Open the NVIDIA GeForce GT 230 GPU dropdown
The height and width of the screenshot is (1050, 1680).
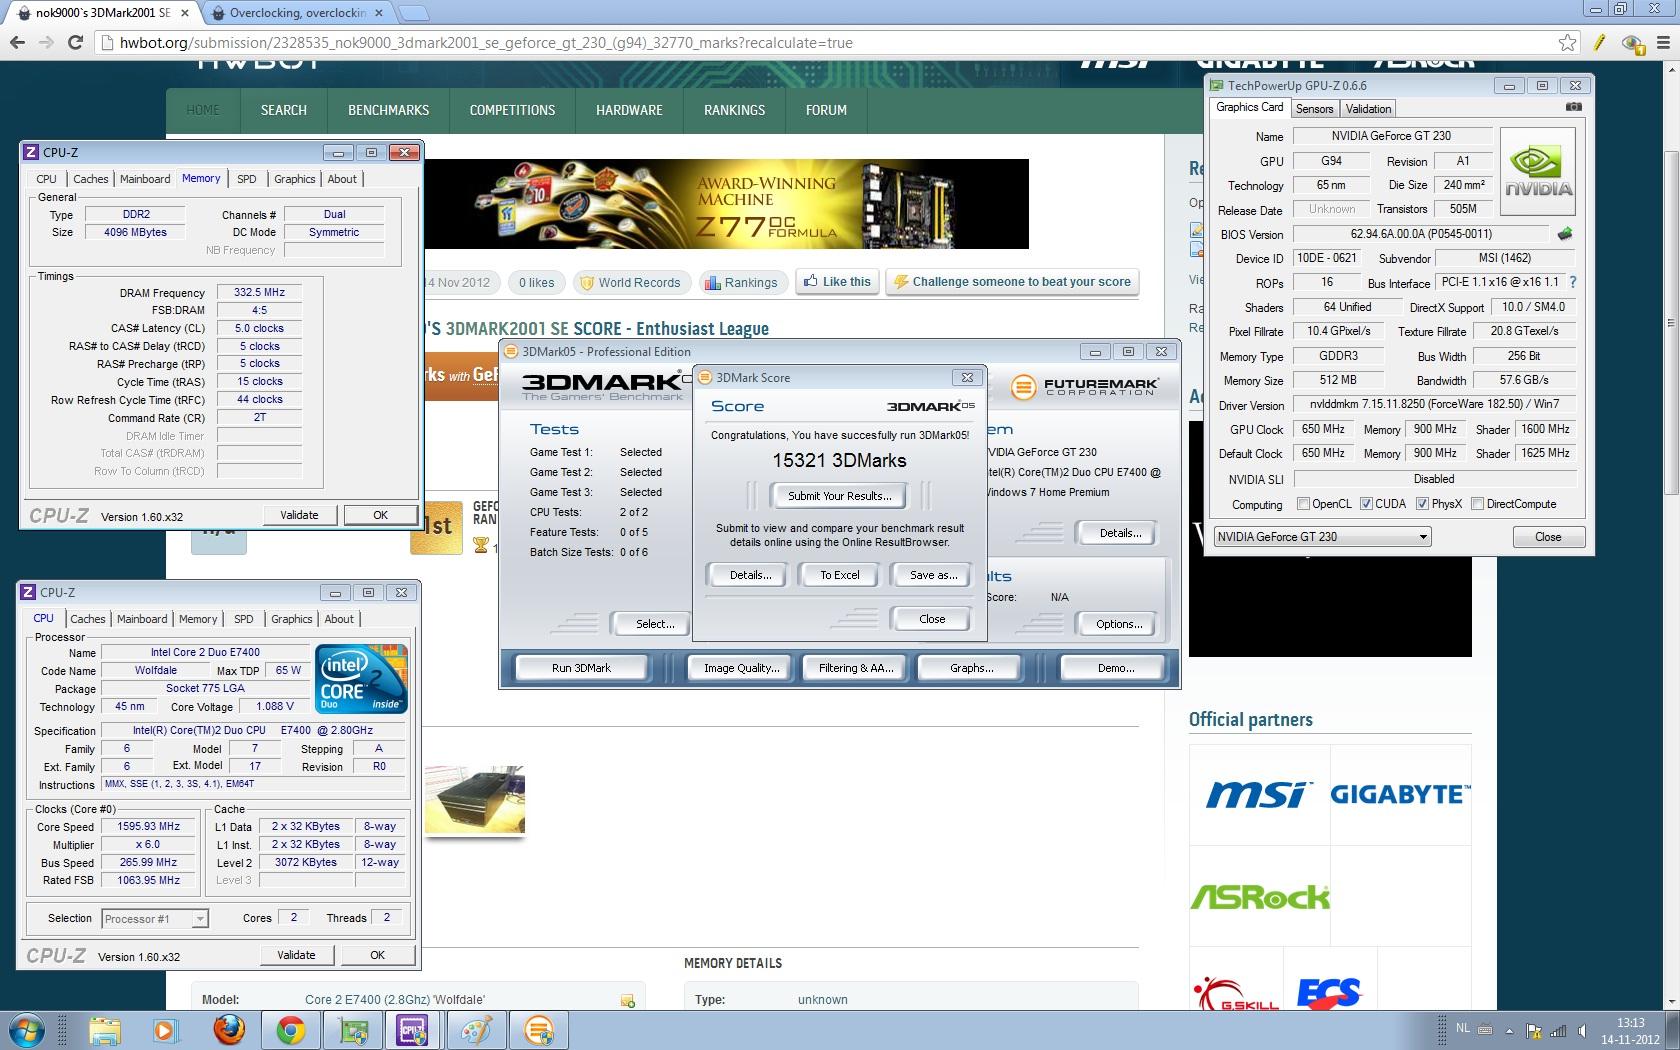(1322, 537)
